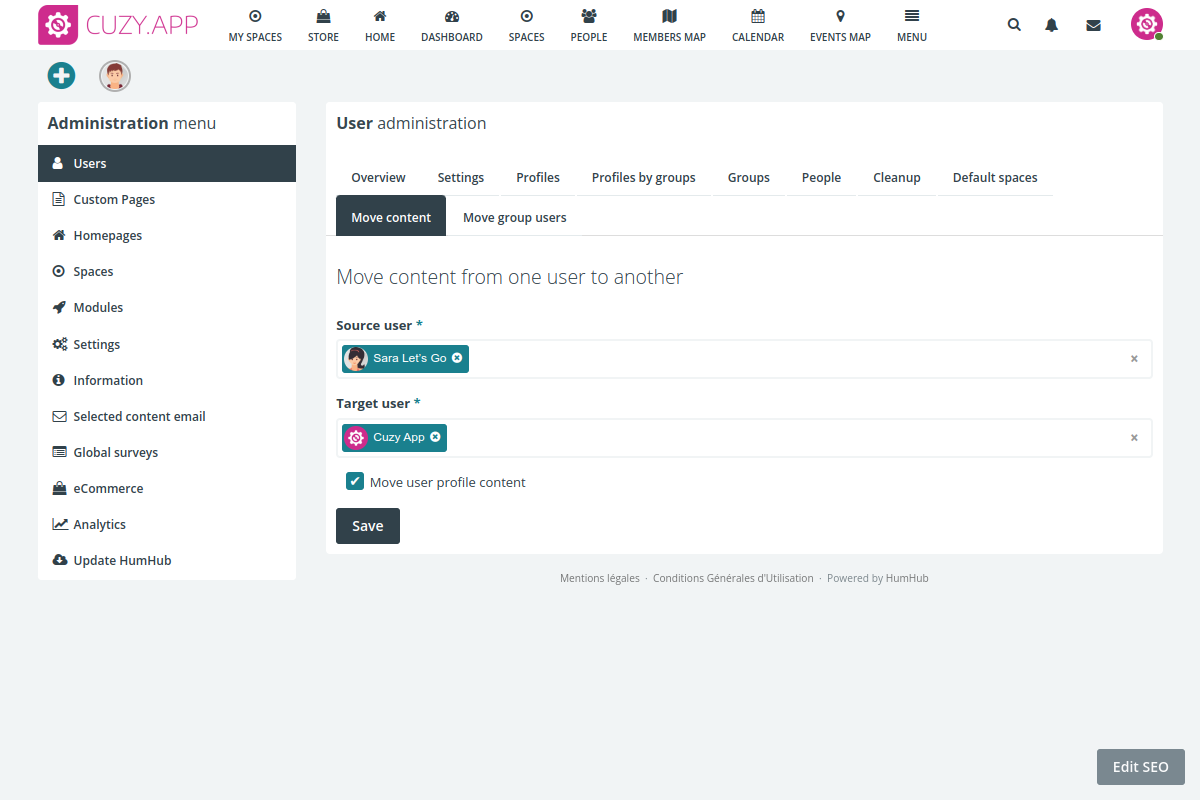Viewport: 1200px width, 800px height.
Task: Click the search magnifier icon
Action: [1014, 25]
